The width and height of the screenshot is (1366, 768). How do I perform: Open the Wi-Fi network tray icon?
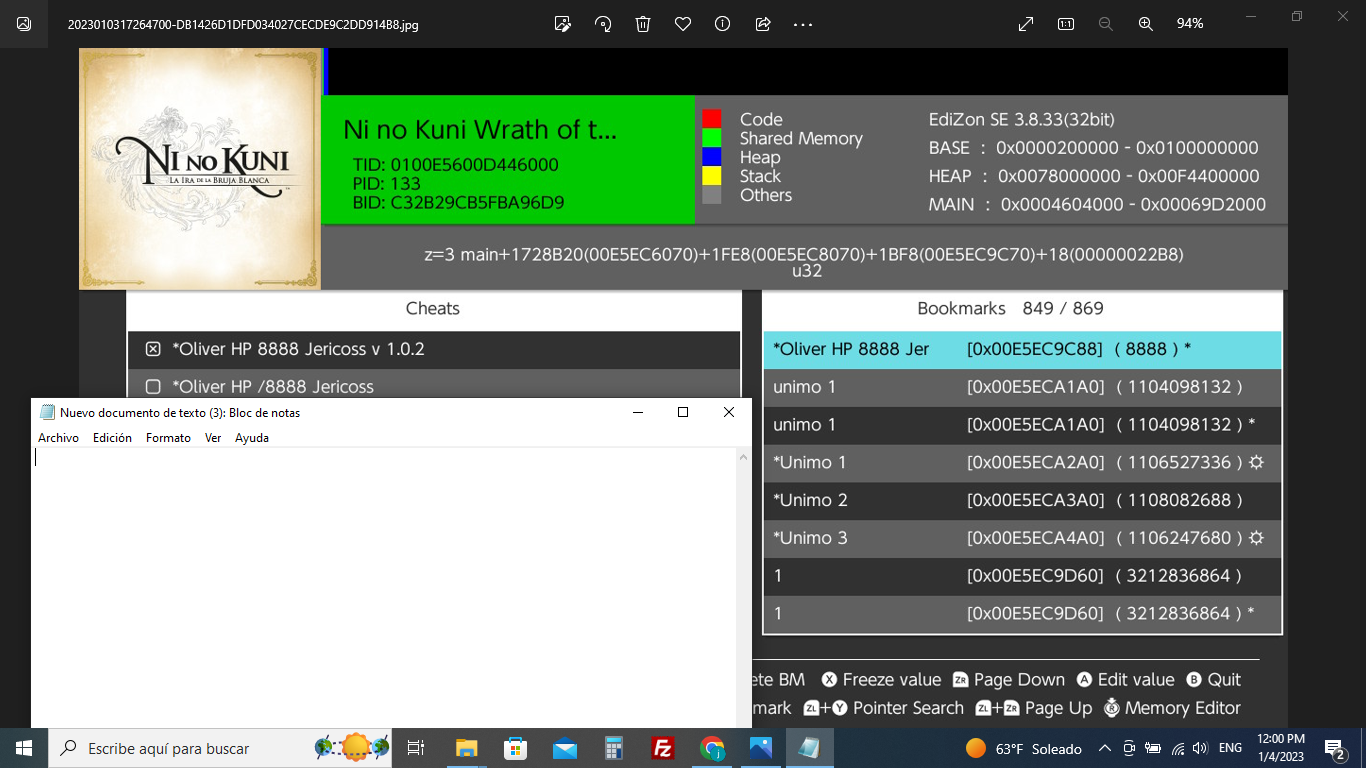1177,748
